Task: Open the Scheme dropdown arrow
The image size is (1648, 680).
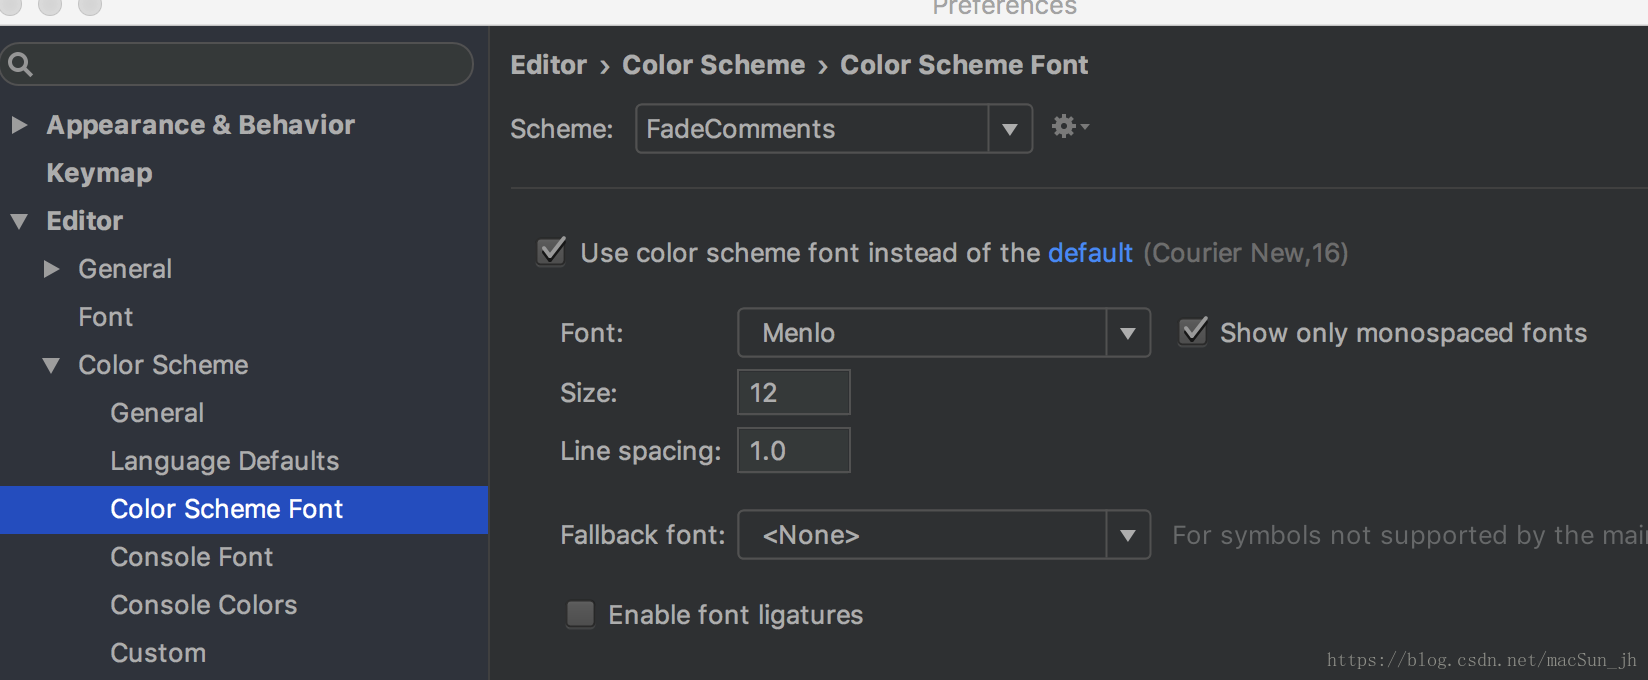Action: (1010, 129)
